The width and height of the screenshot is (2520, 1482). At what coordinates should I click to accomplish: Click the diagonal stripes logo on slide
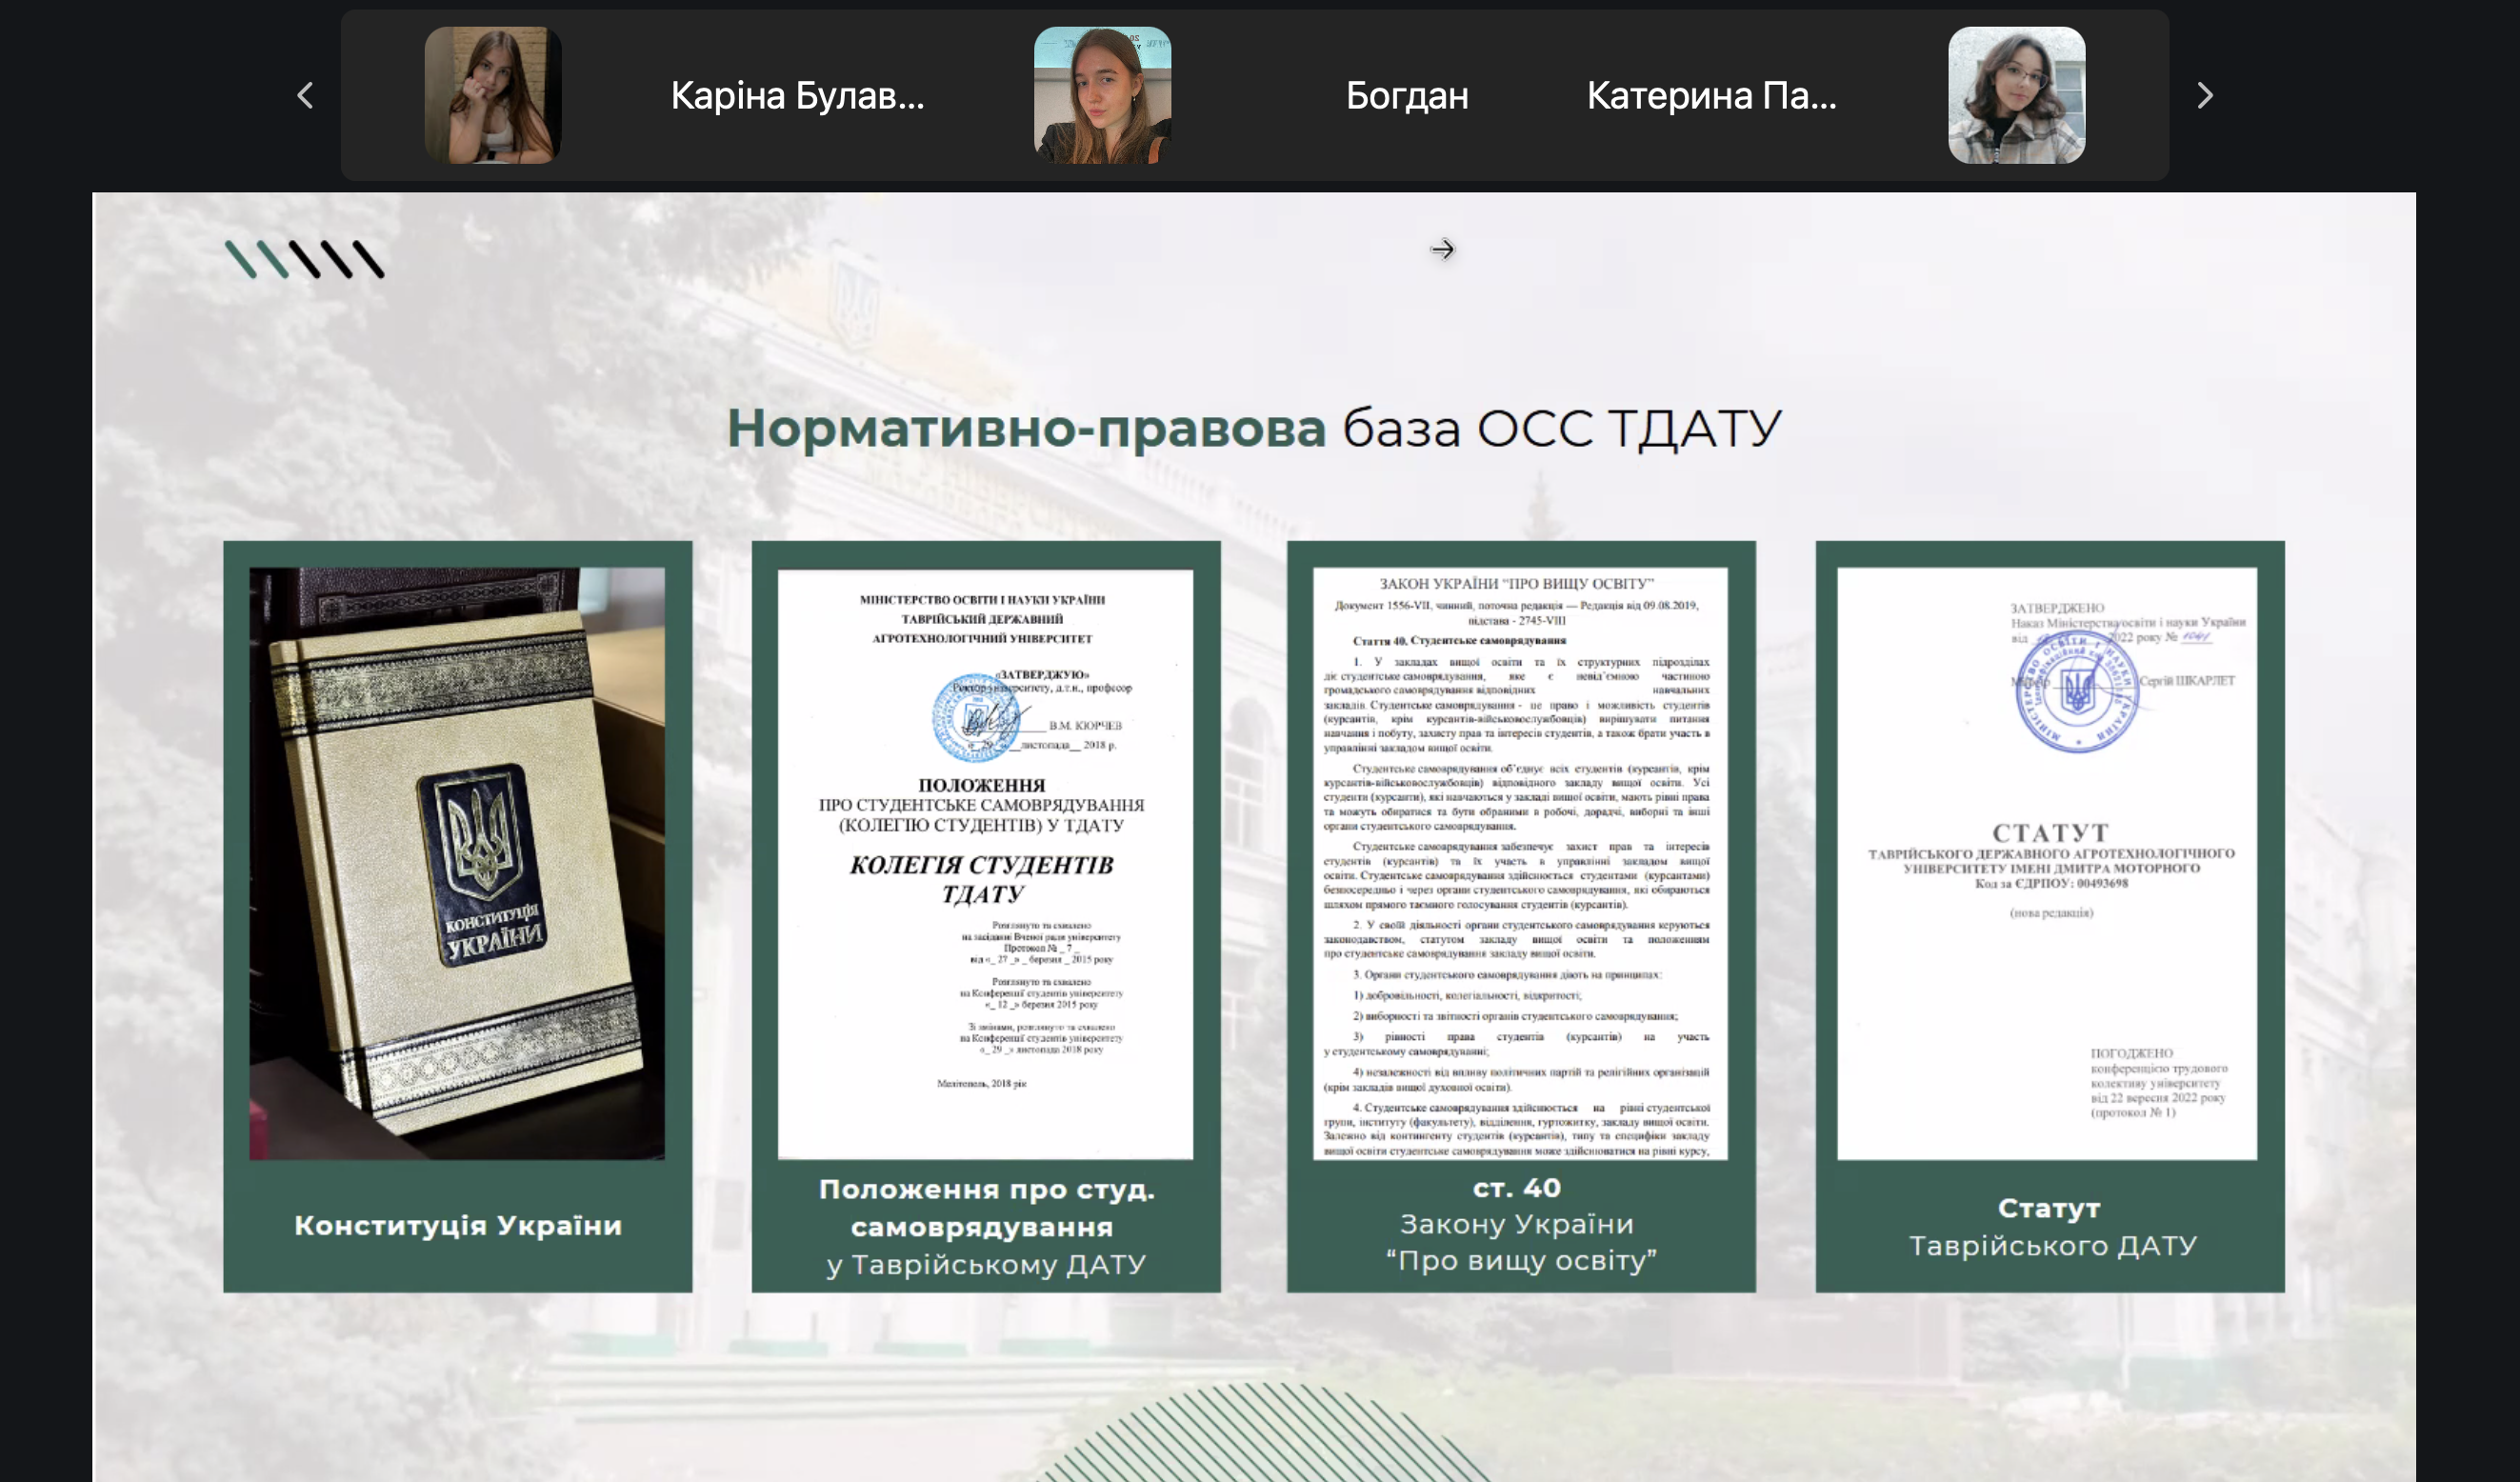point(304,259)
